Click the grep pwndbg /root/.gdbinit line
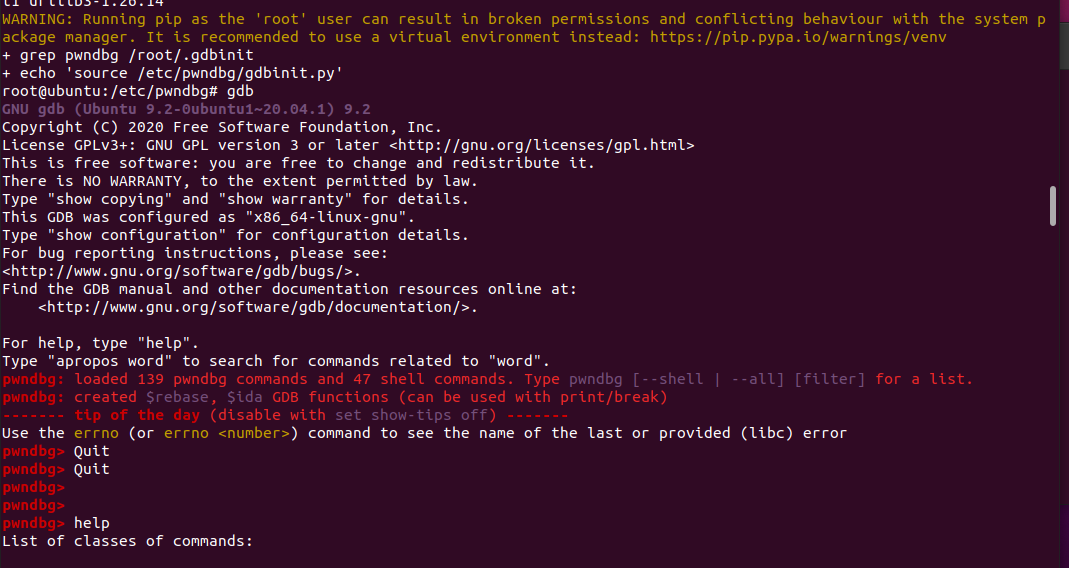Screen dimensions: 1069x568 pyautogui.click(x=137, y=55)
